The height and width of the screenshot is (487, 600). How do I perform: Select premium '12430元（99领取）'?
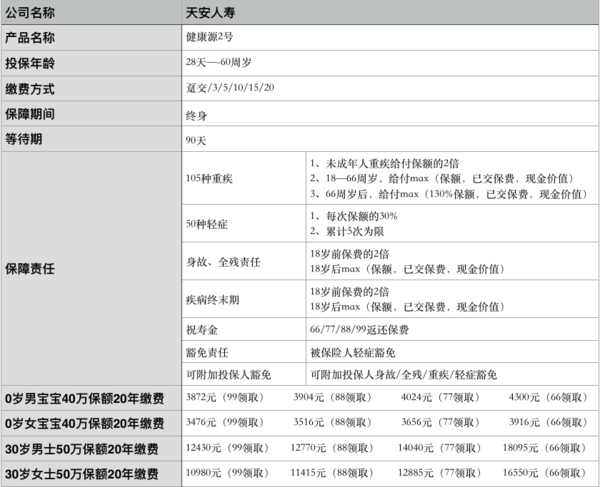228,448
